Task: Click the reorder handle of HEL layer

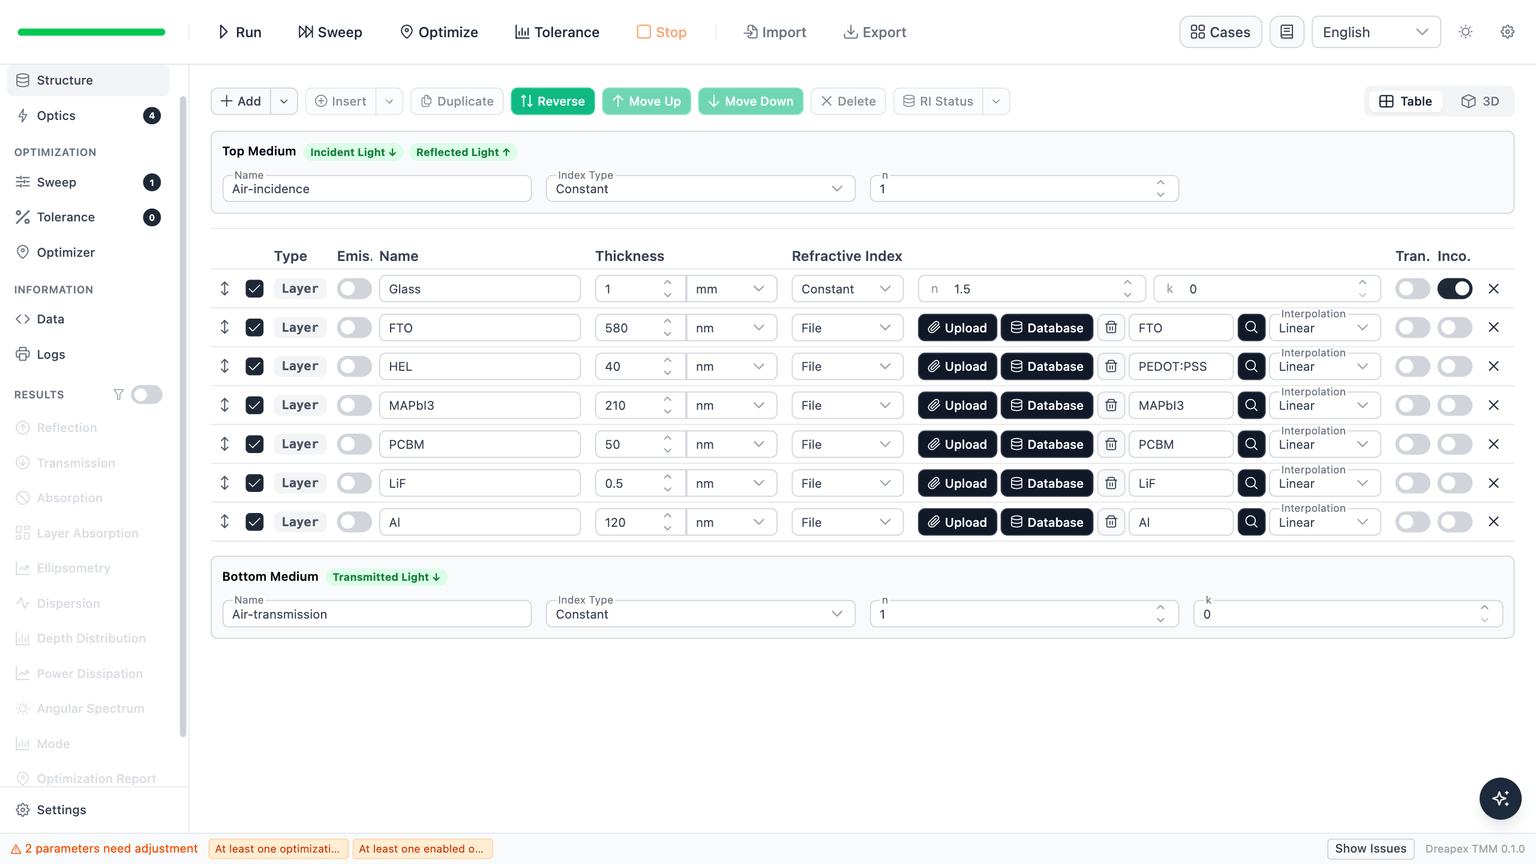Action: [x=225, y=366]
